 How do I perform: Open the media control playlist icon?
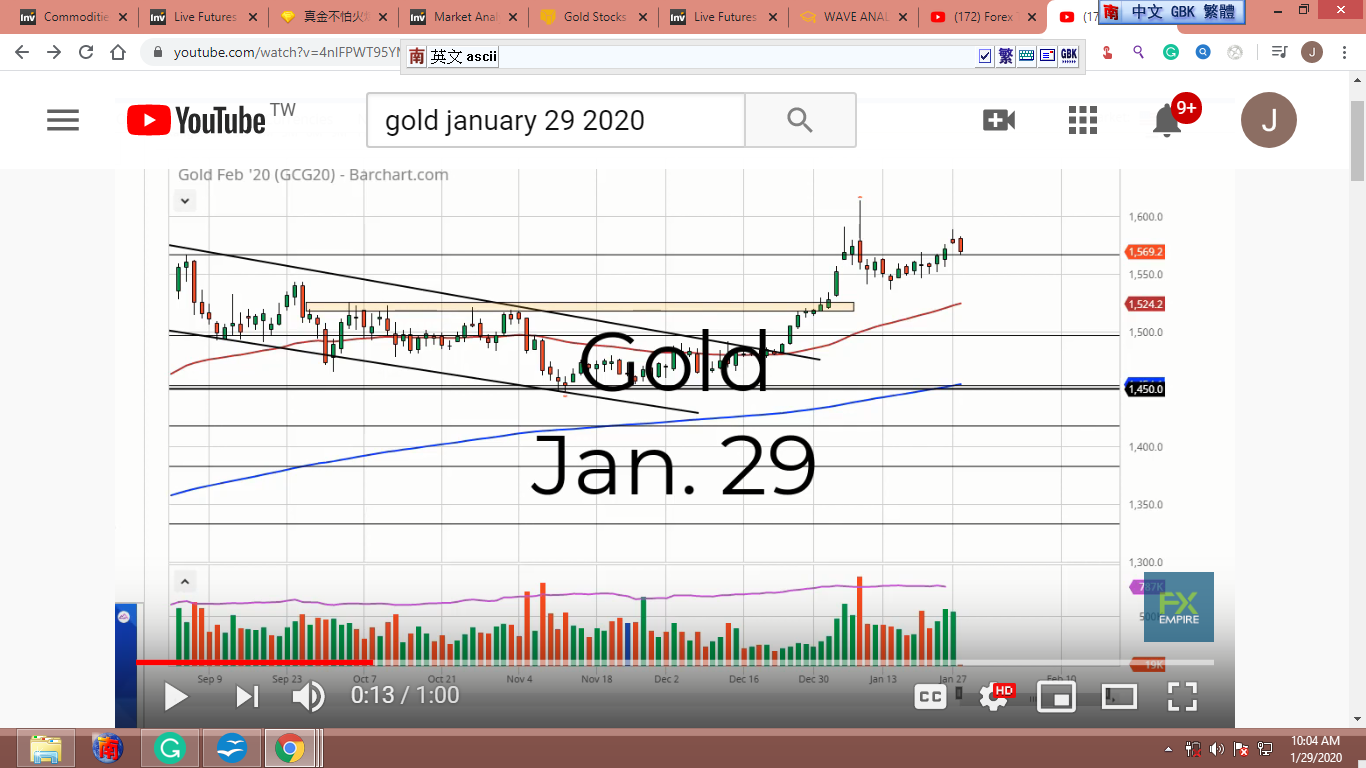click(1279, 52)
